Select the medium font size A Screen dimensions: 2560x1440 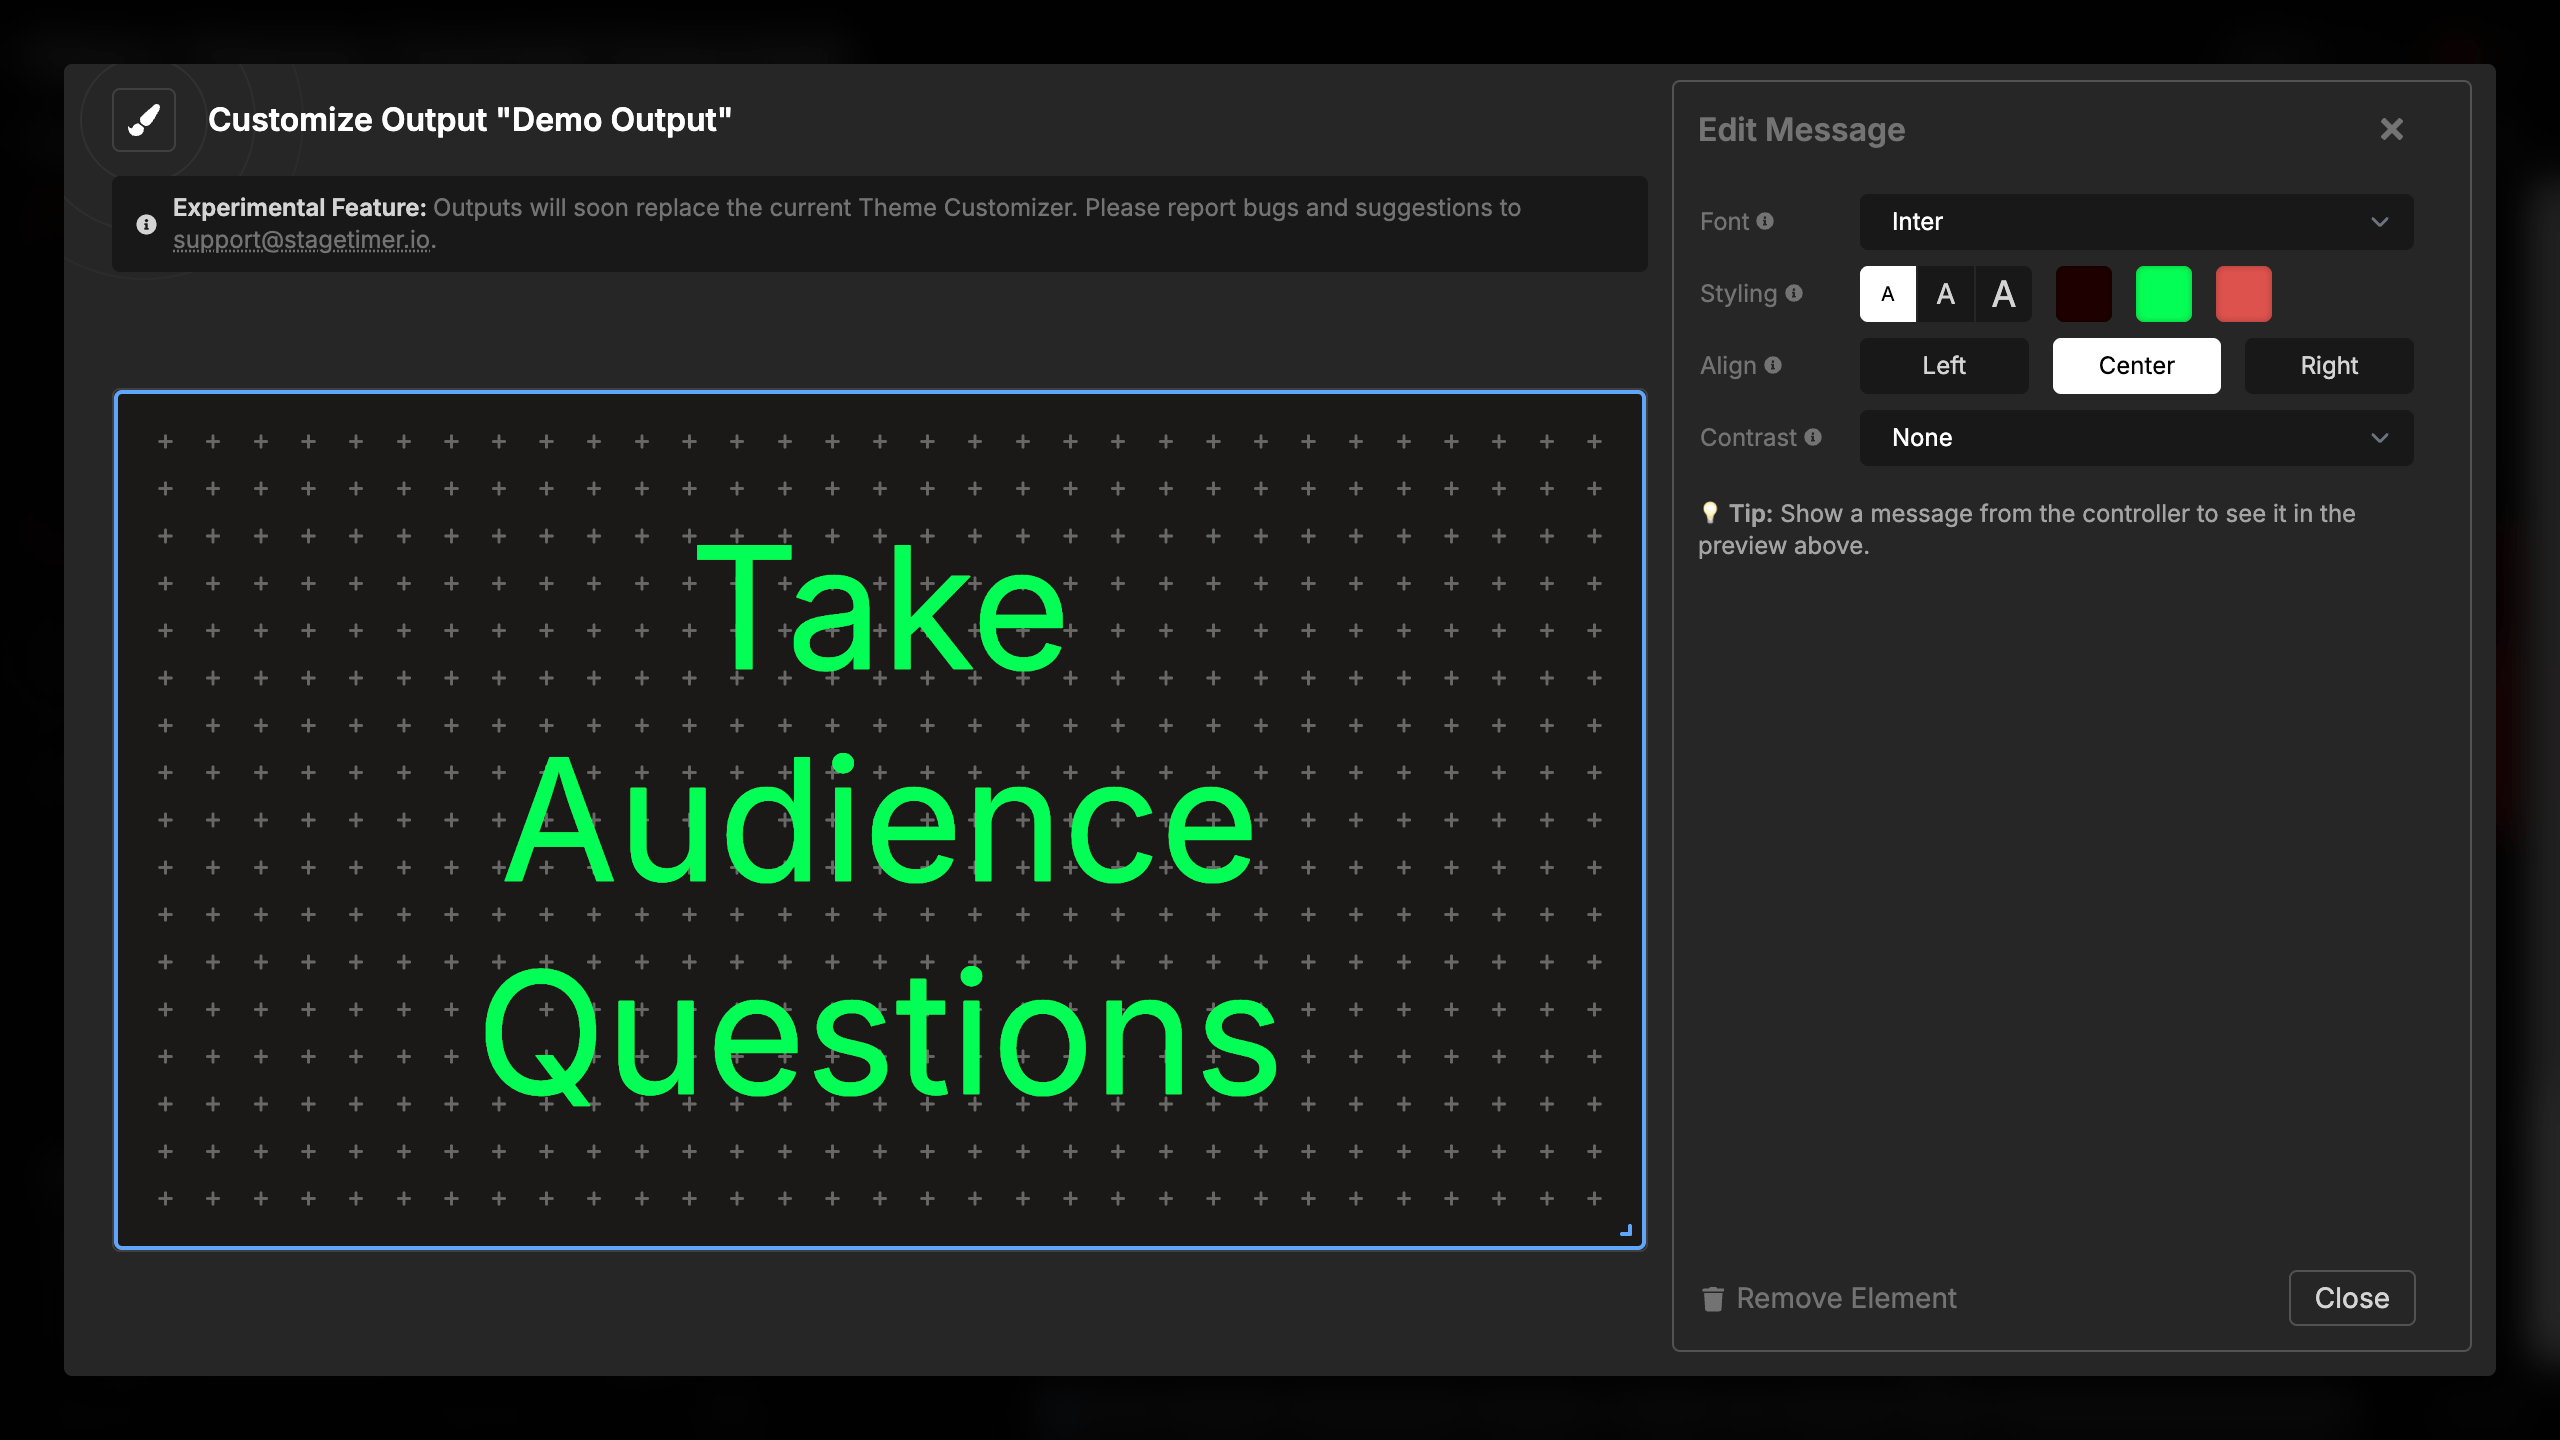point(1945,294)
